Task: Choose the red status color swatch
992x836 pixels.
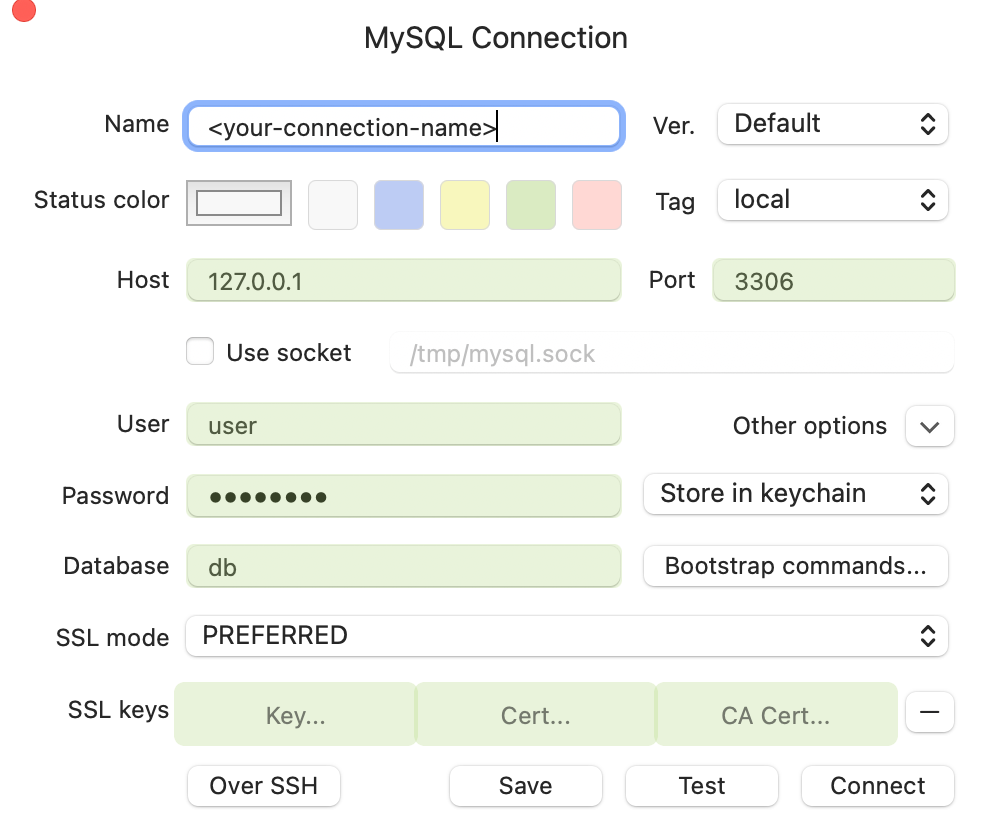Action: coord(597,205)
